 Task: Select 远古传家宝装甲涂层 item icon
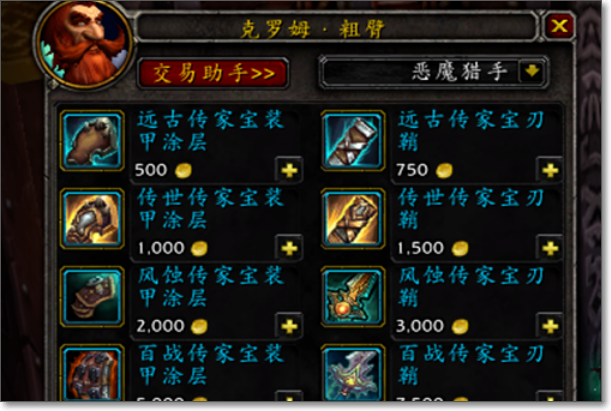[92, 141]
